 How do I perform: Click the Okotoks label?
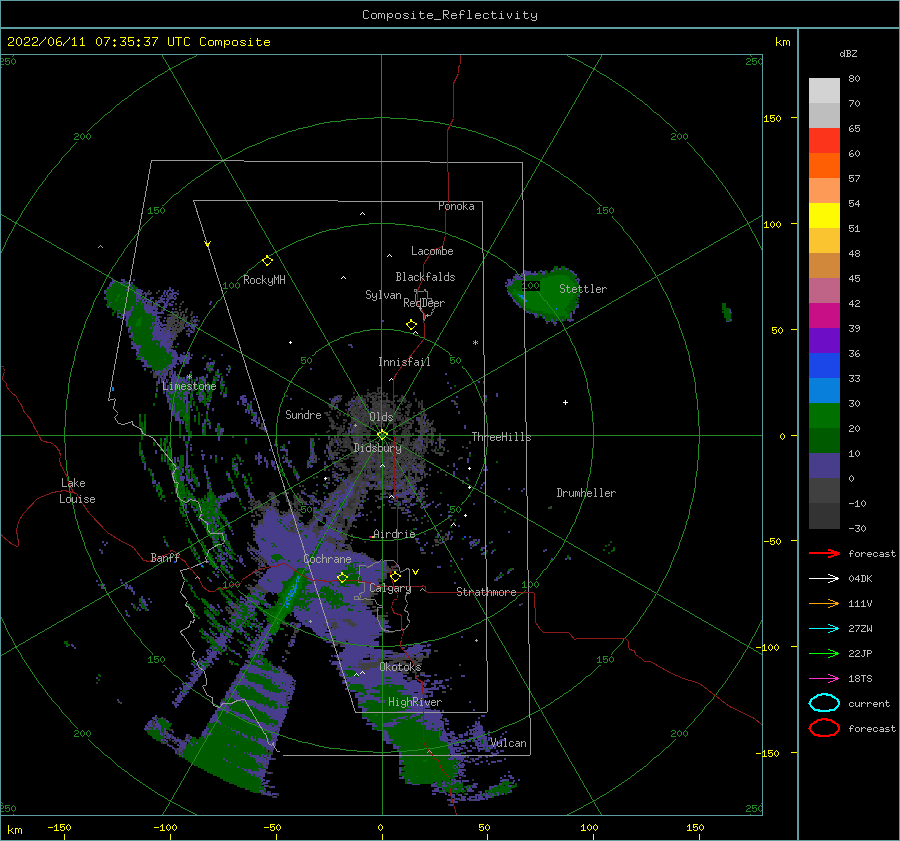pos(400,667)
